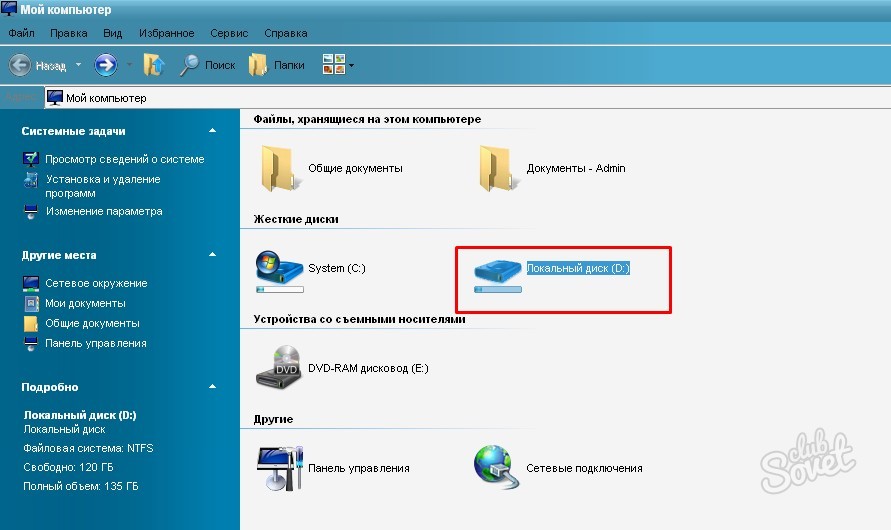891x530 pixels.
Task: Open the Сервис menu
Action: pyautogui.click(x=229, y=33)
